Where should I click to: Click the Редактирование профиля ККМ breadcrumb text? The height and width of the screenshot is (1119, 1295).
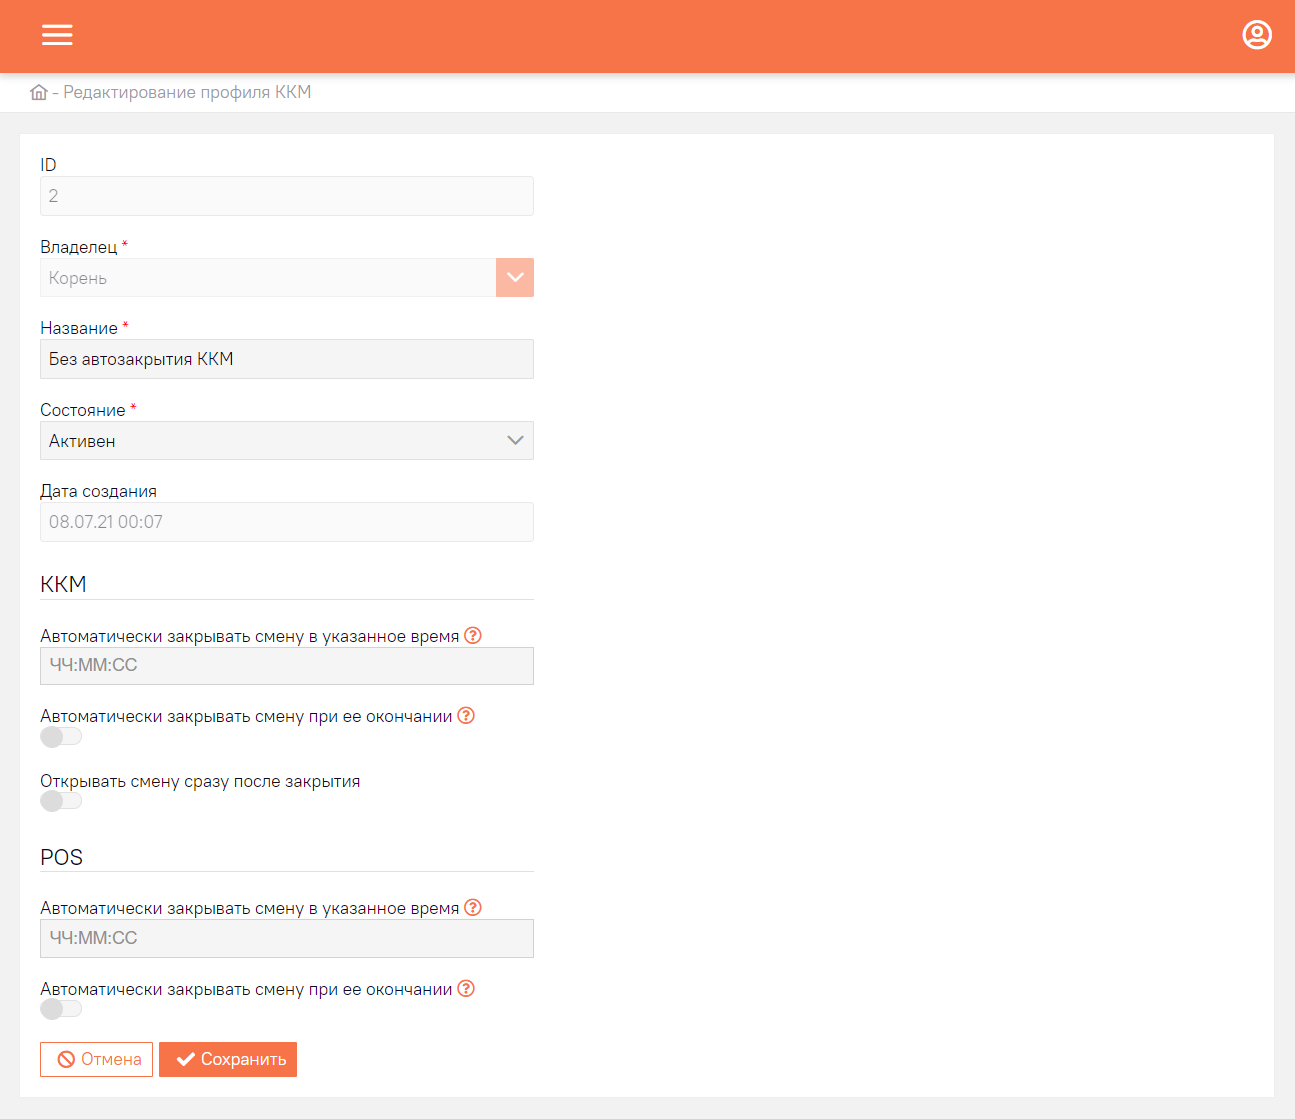point(187,92)
